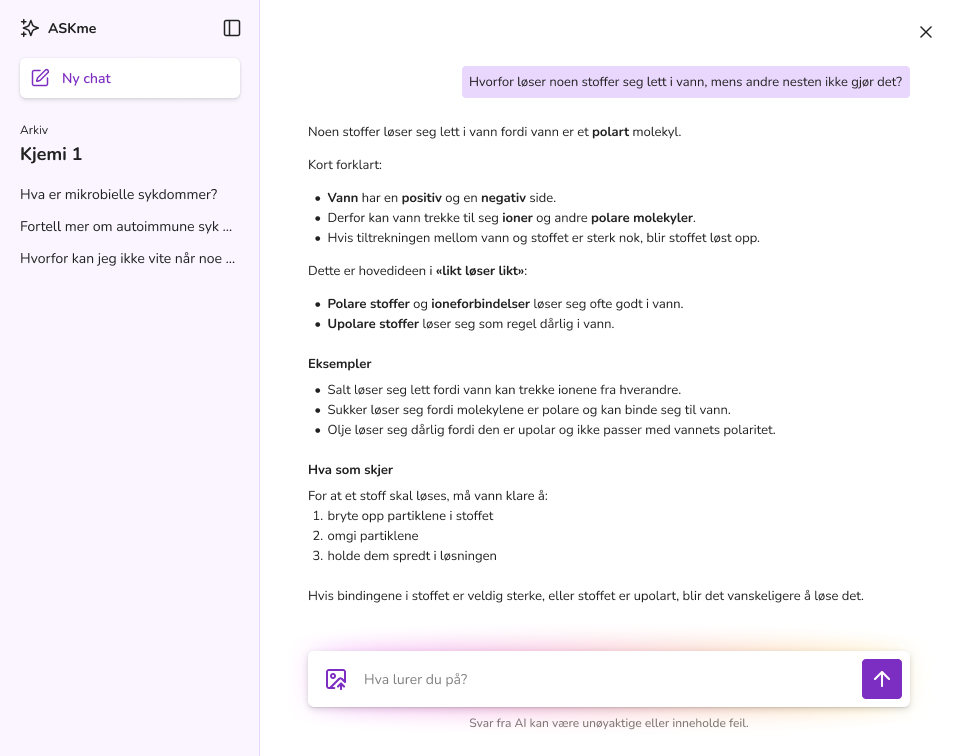
Task: Start a new conversation with Ny chat
Action: pyautogui.click(x=130, y=77)
